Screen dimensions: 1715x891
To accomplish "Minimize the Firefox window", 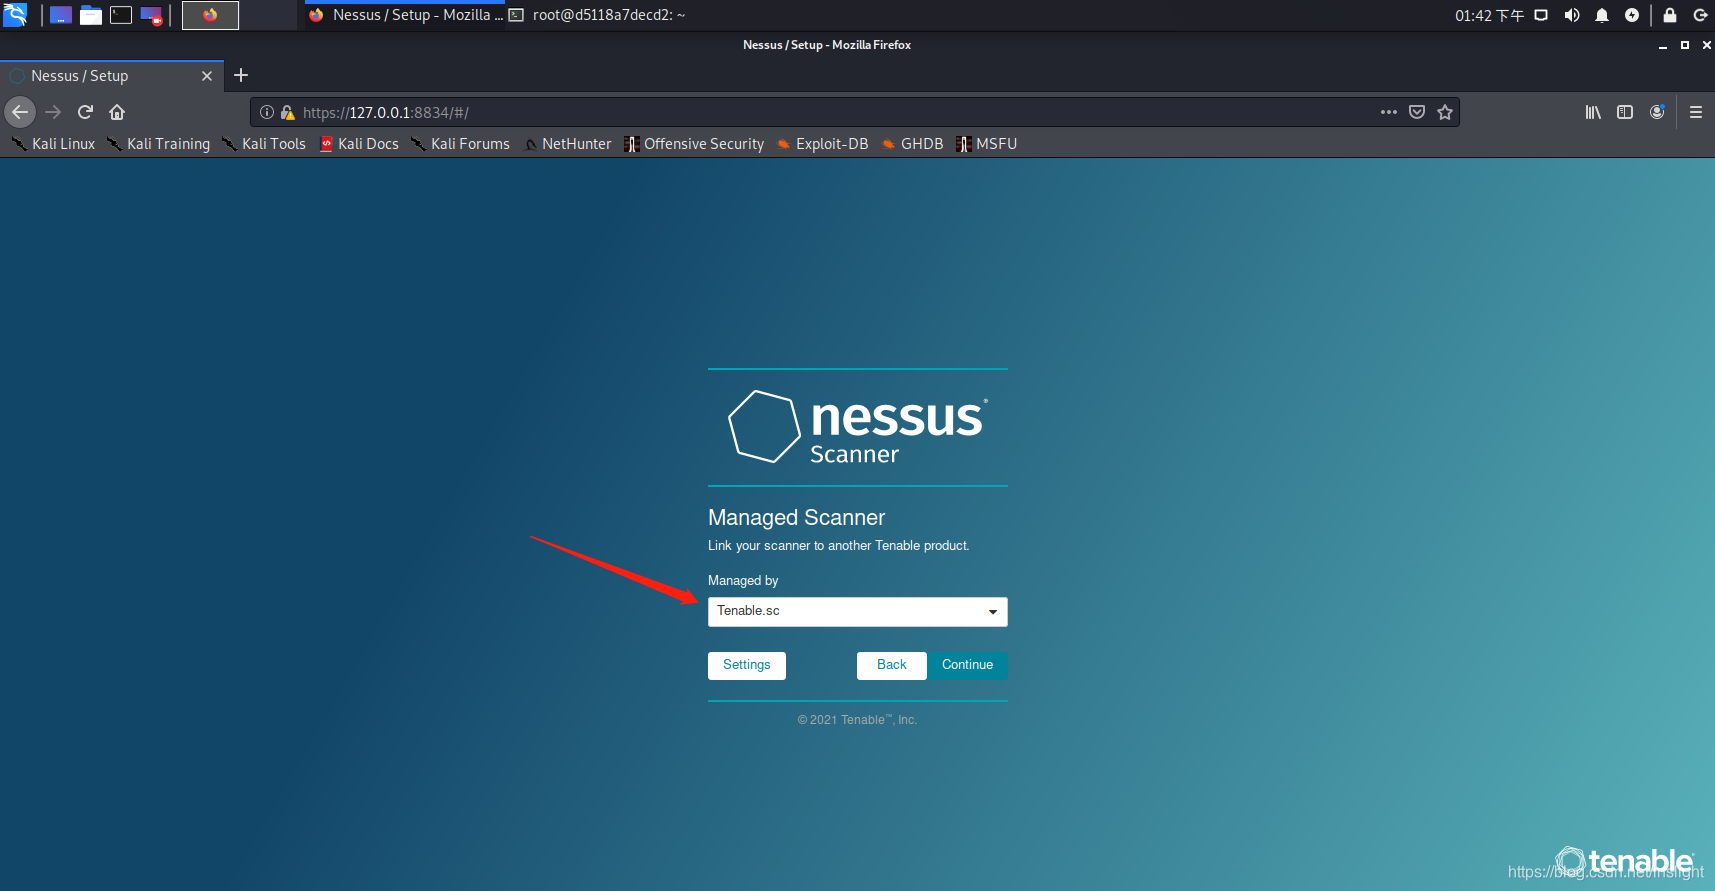I will pos(1663,45).
